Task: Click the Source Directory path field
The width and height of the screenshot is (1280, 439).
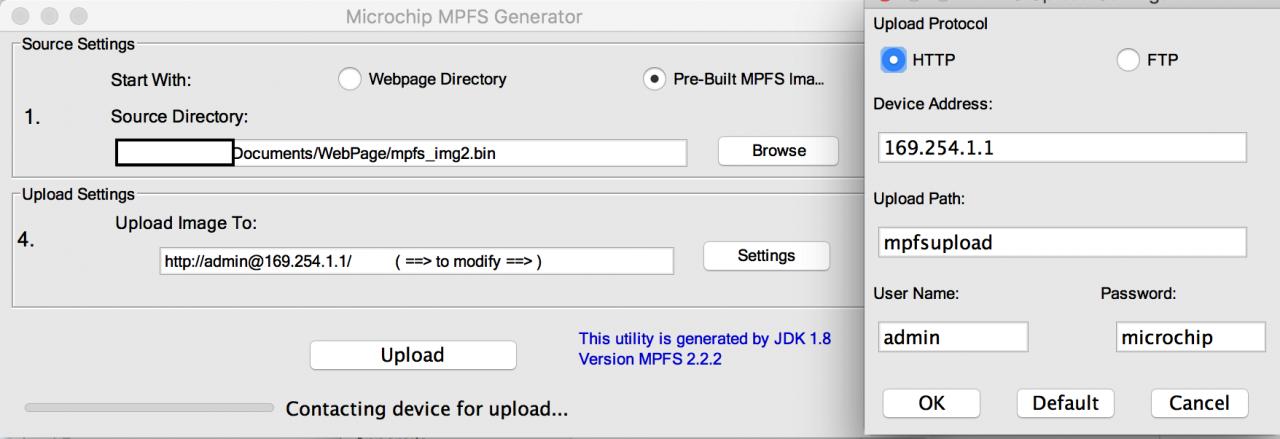Action: pos(402,152)
